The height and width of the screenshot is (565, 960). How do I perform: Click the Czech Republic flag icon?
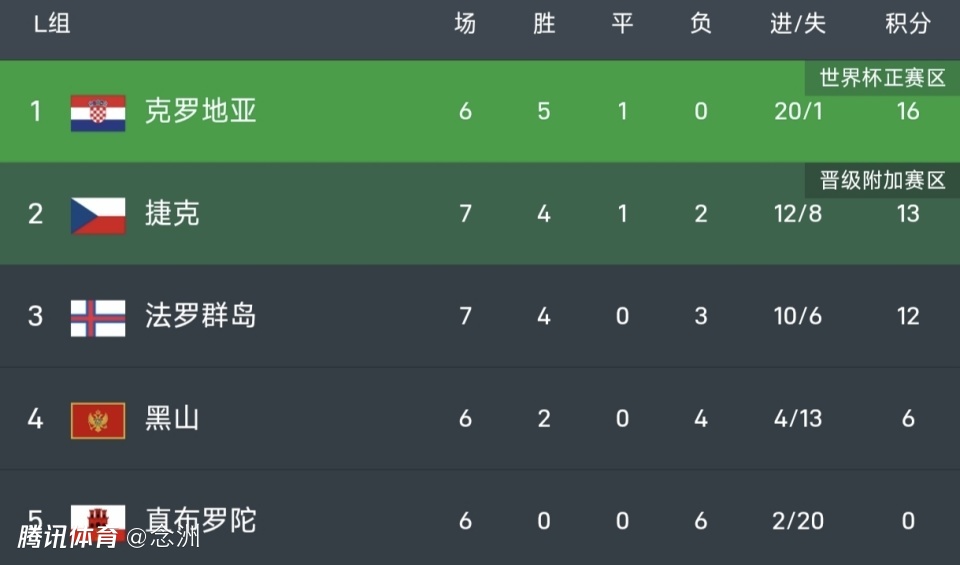[98, 214]
